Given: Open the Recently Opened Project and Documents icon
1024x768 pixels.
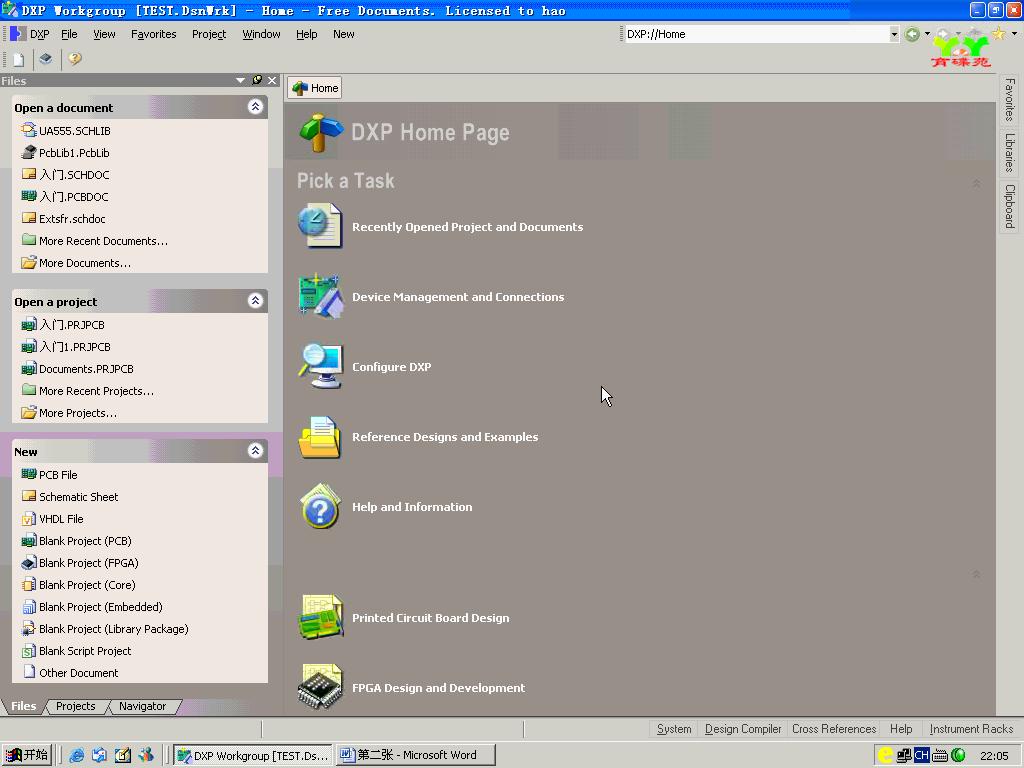Looking at the screenshot, I should [x=319, y=225].
